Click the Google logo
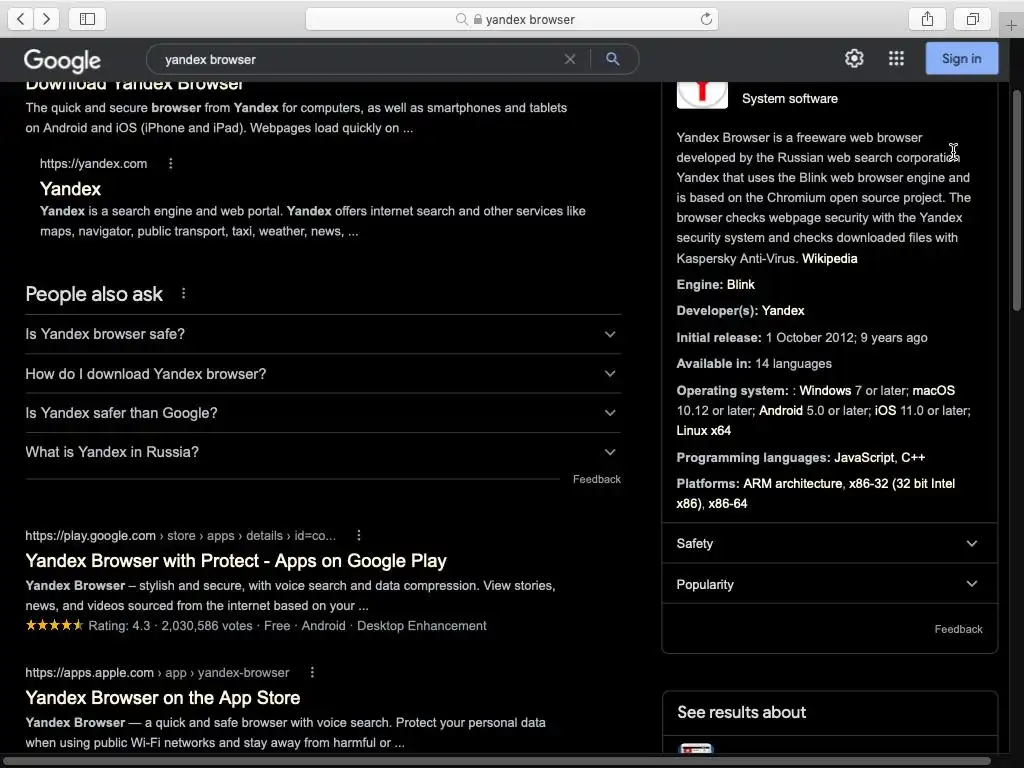Image resolution: width=1024 pixels, height=768 pixels. point(62,60)
